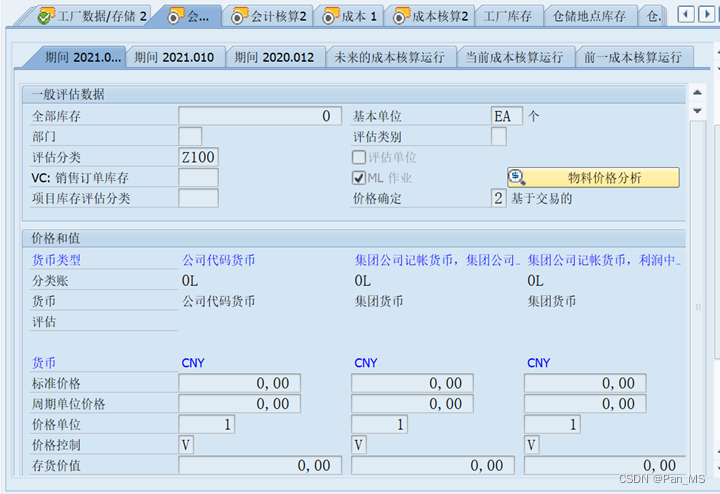This screenshot has width=720, height=494.
Task: Open the 成本核算2 tab
Action: pos(430,17)
